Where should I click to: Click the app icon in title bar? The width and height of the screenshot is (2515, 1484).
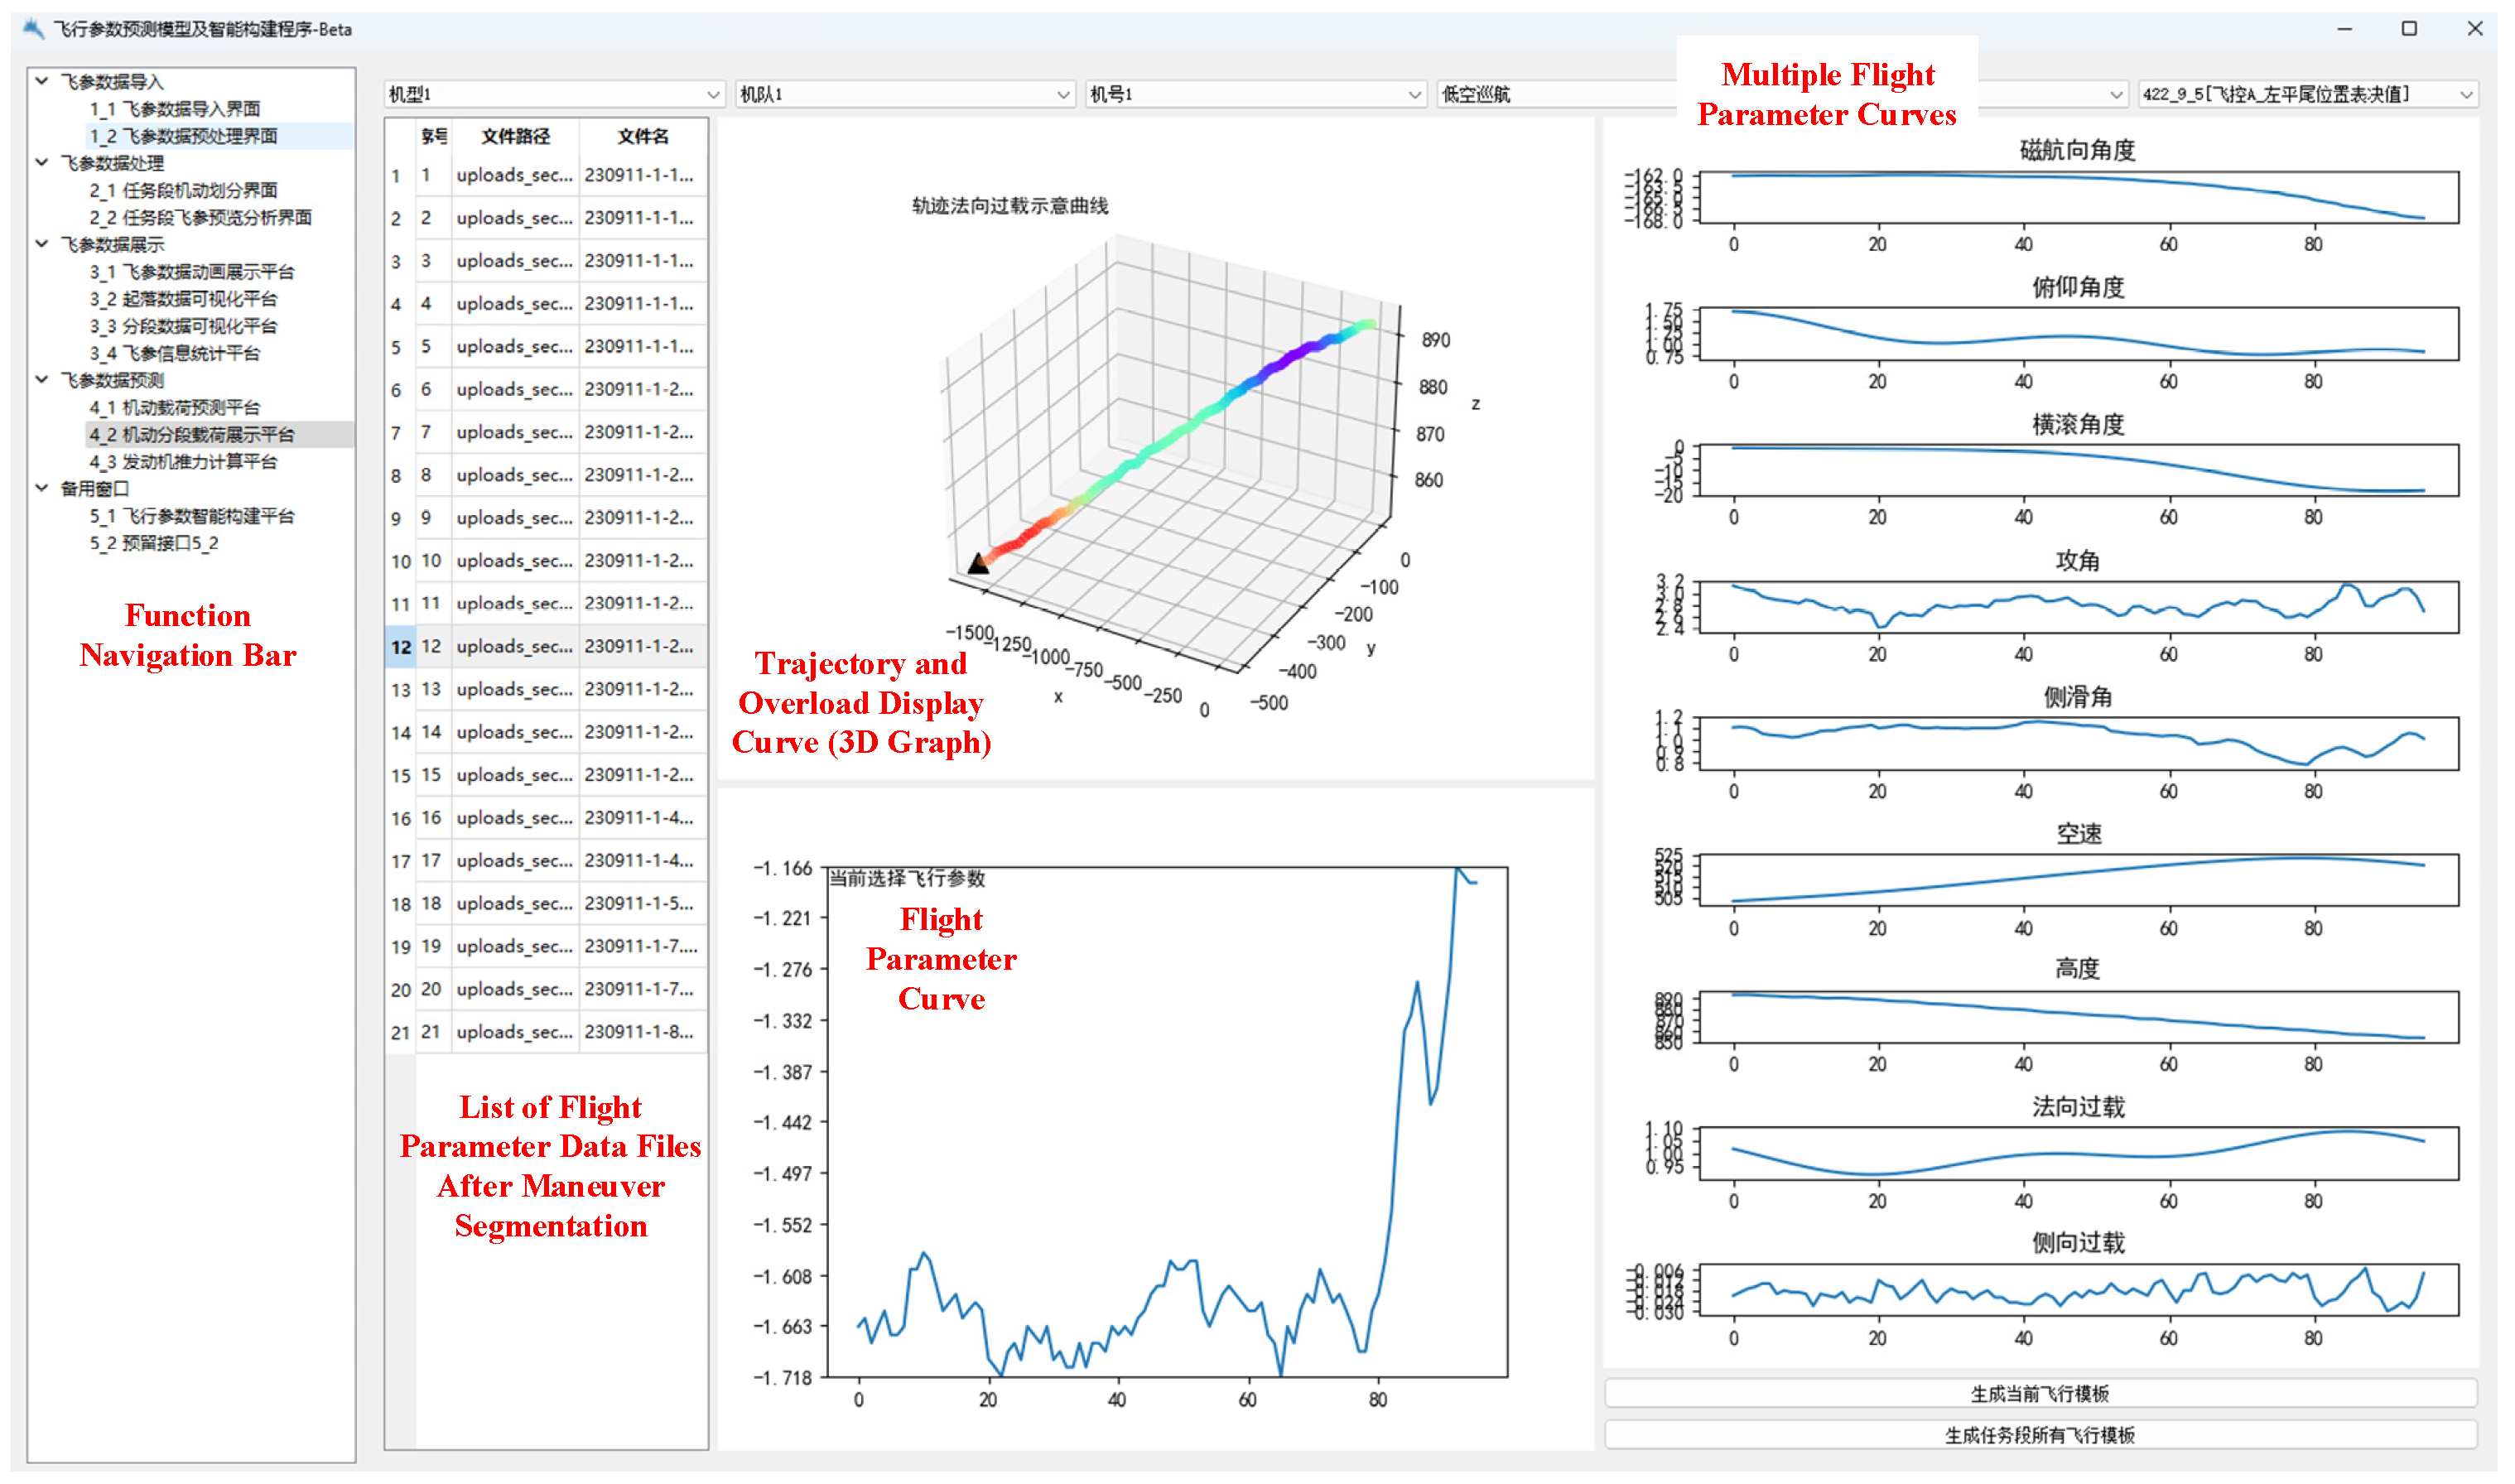[x=33, y=28]
